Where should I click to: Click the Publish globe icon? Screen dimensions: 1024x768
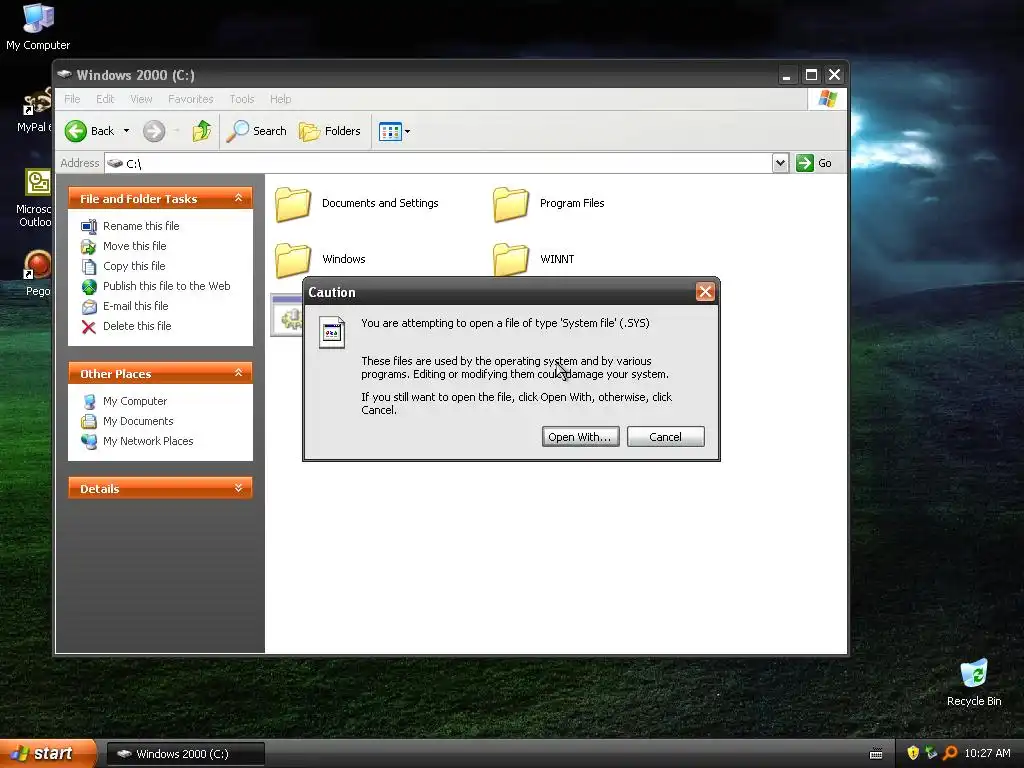[89, 287]
